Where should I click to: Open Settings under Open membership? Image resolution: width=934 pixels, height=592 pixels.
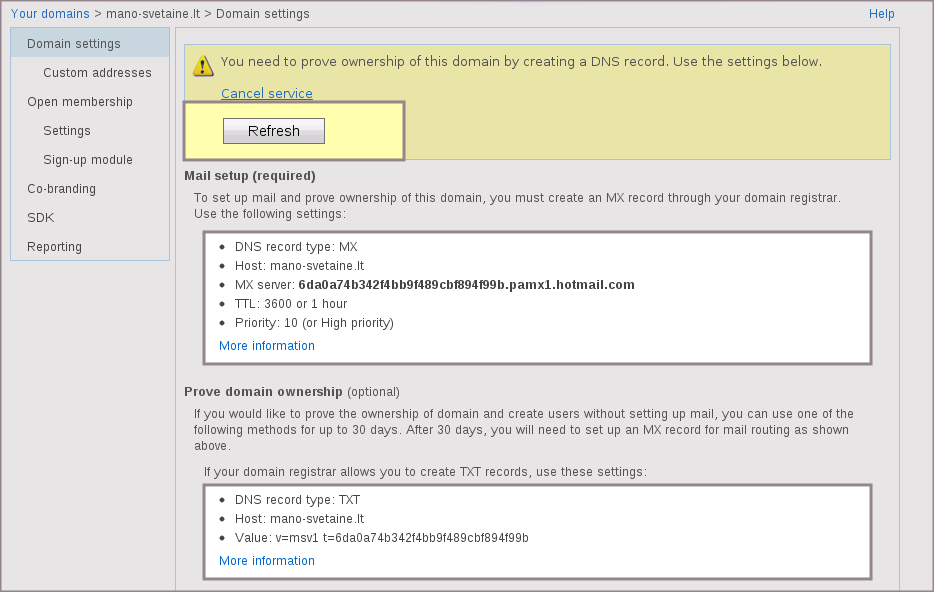click(x=67, y=131)
